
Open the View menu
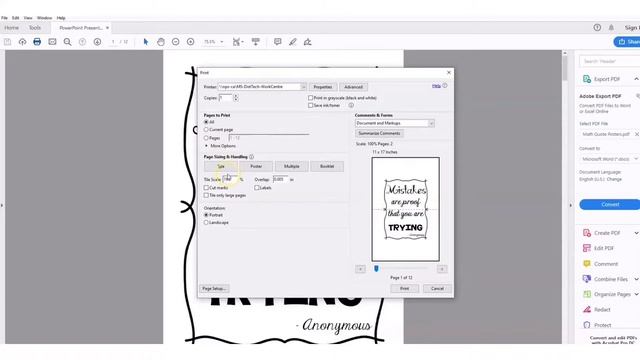(28, 18)
